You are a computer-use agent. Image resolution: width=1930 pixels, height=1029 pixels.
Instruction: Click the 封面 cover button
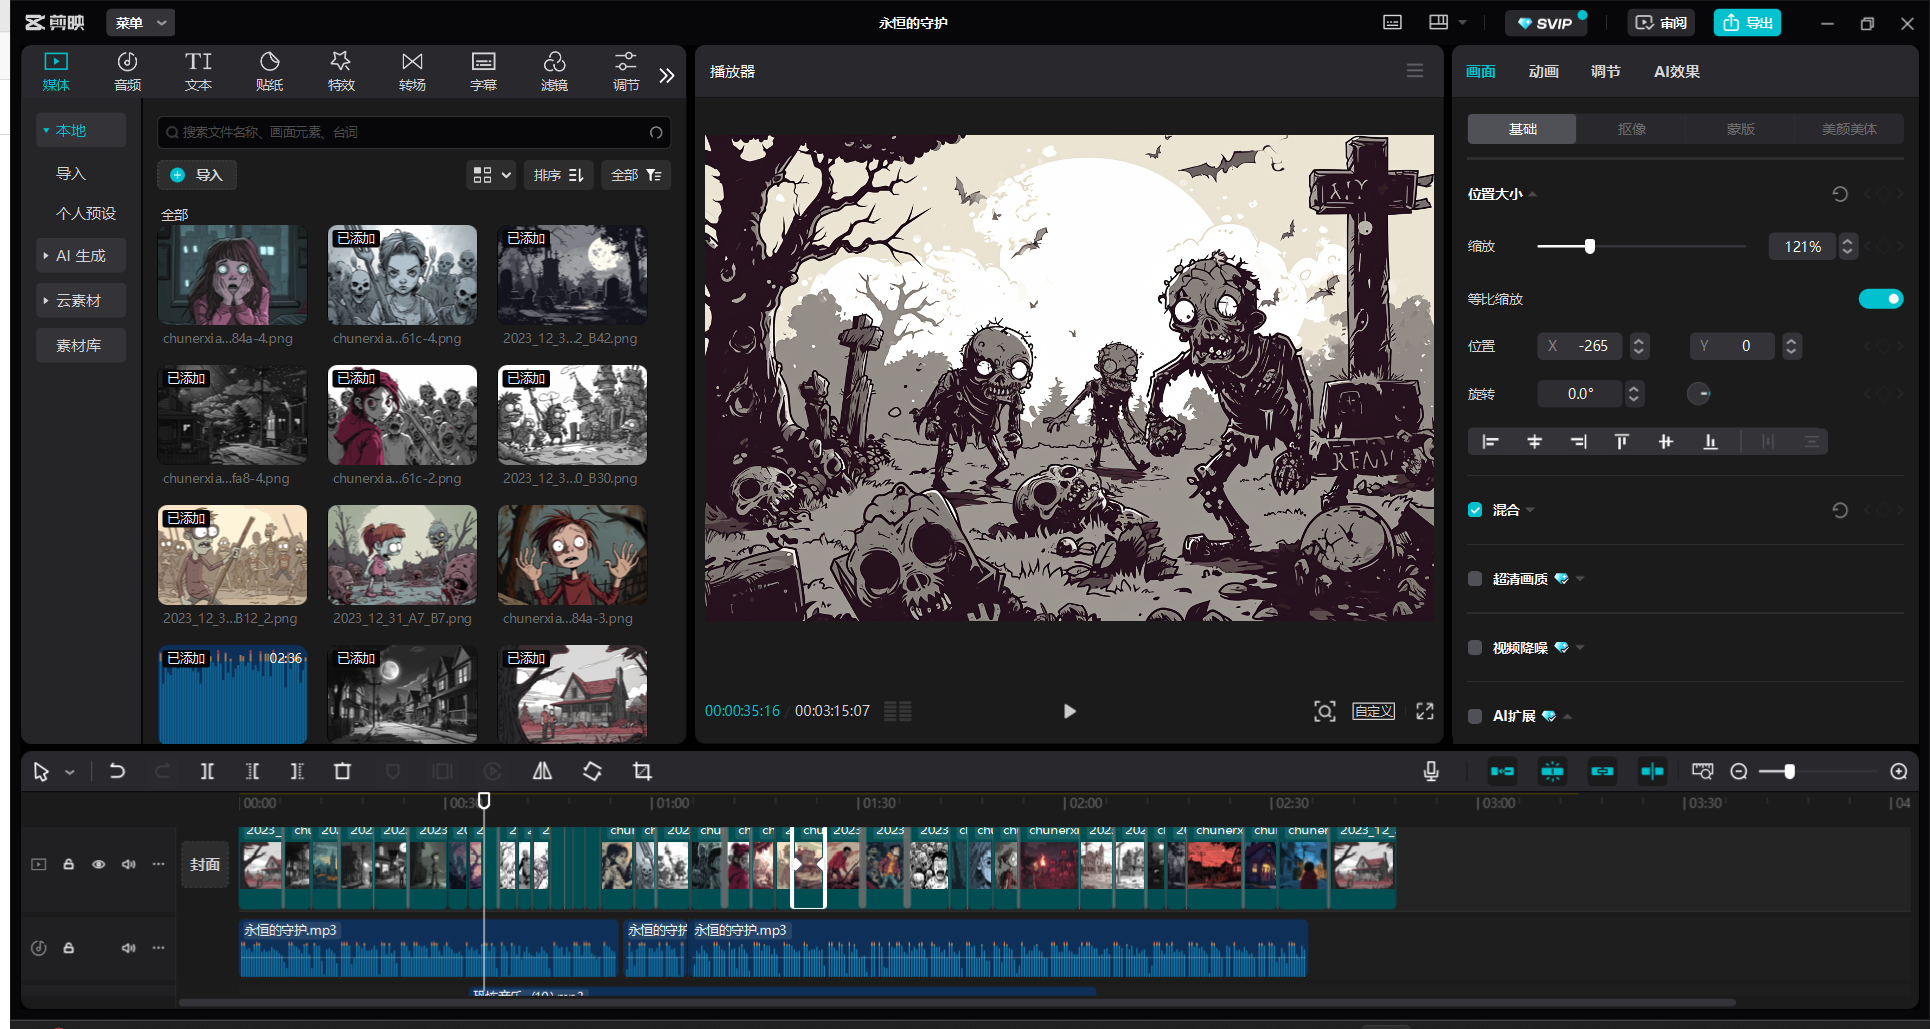coord(205,865)
